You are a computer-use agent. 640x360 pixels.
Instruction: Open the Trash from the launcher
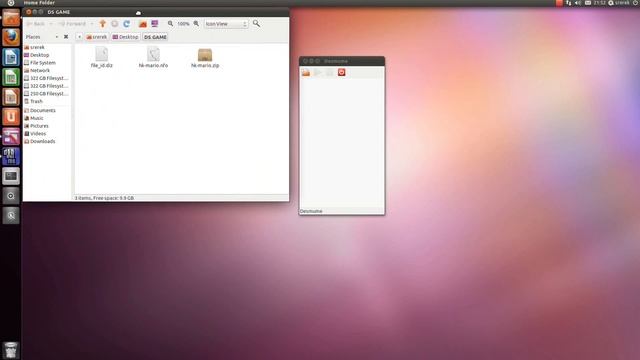(11, 351)
